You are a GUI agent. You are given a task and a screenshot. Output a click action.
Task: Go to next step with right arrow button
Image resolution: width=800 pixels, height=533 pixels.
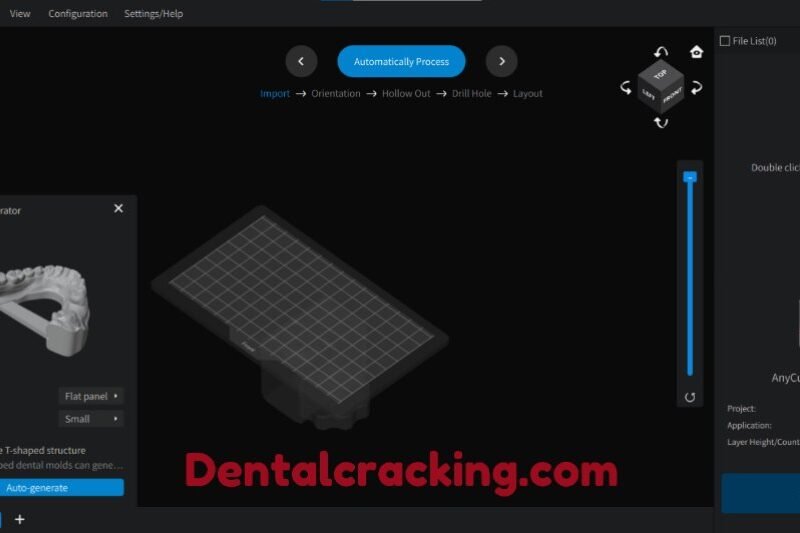[x=502, y=61]
